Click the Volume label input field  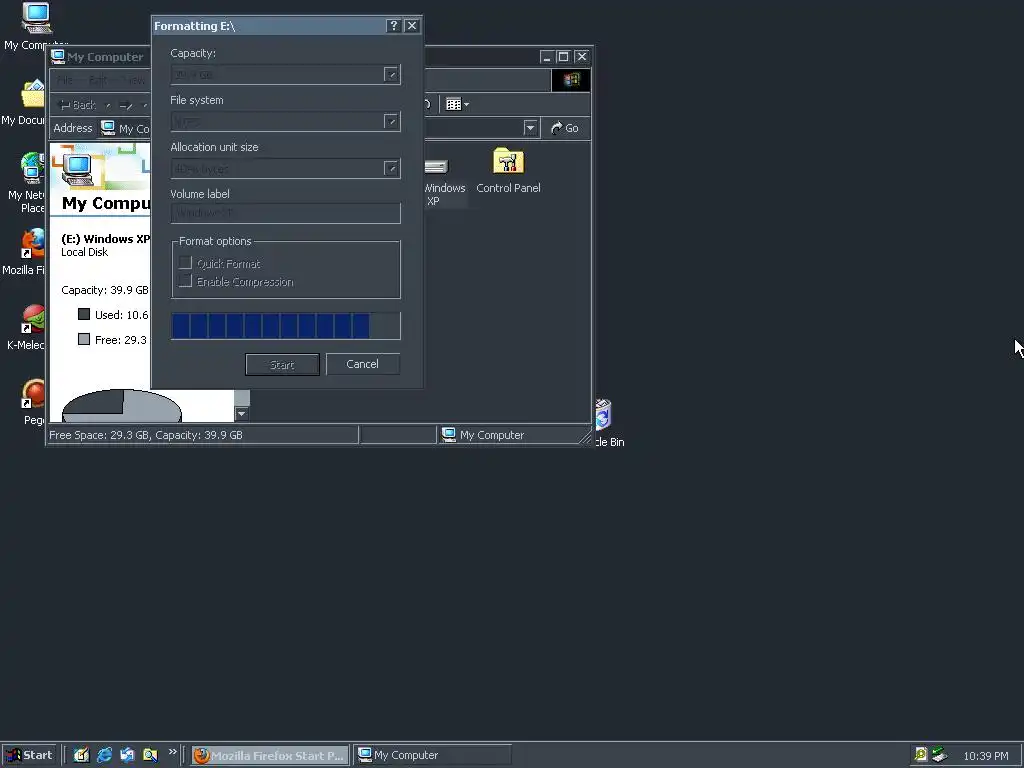(x=285, y=213)
